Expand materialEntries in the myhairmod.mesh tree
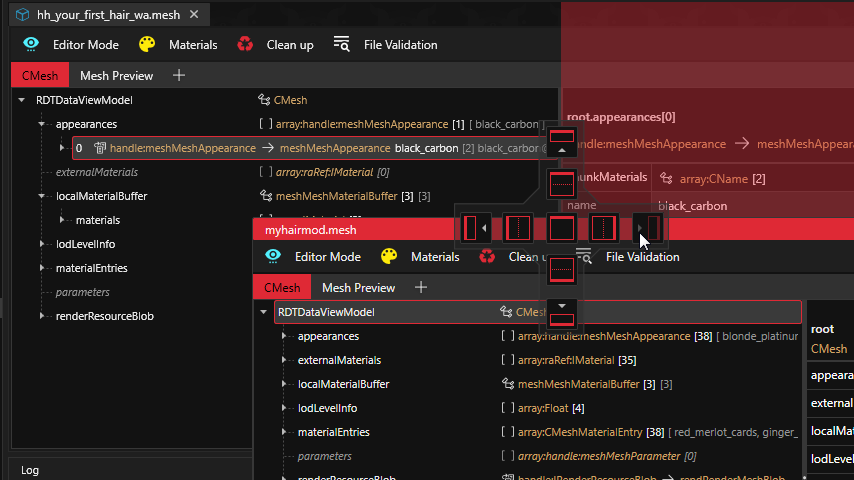This screenshot has height=480, width=854. 285,432
